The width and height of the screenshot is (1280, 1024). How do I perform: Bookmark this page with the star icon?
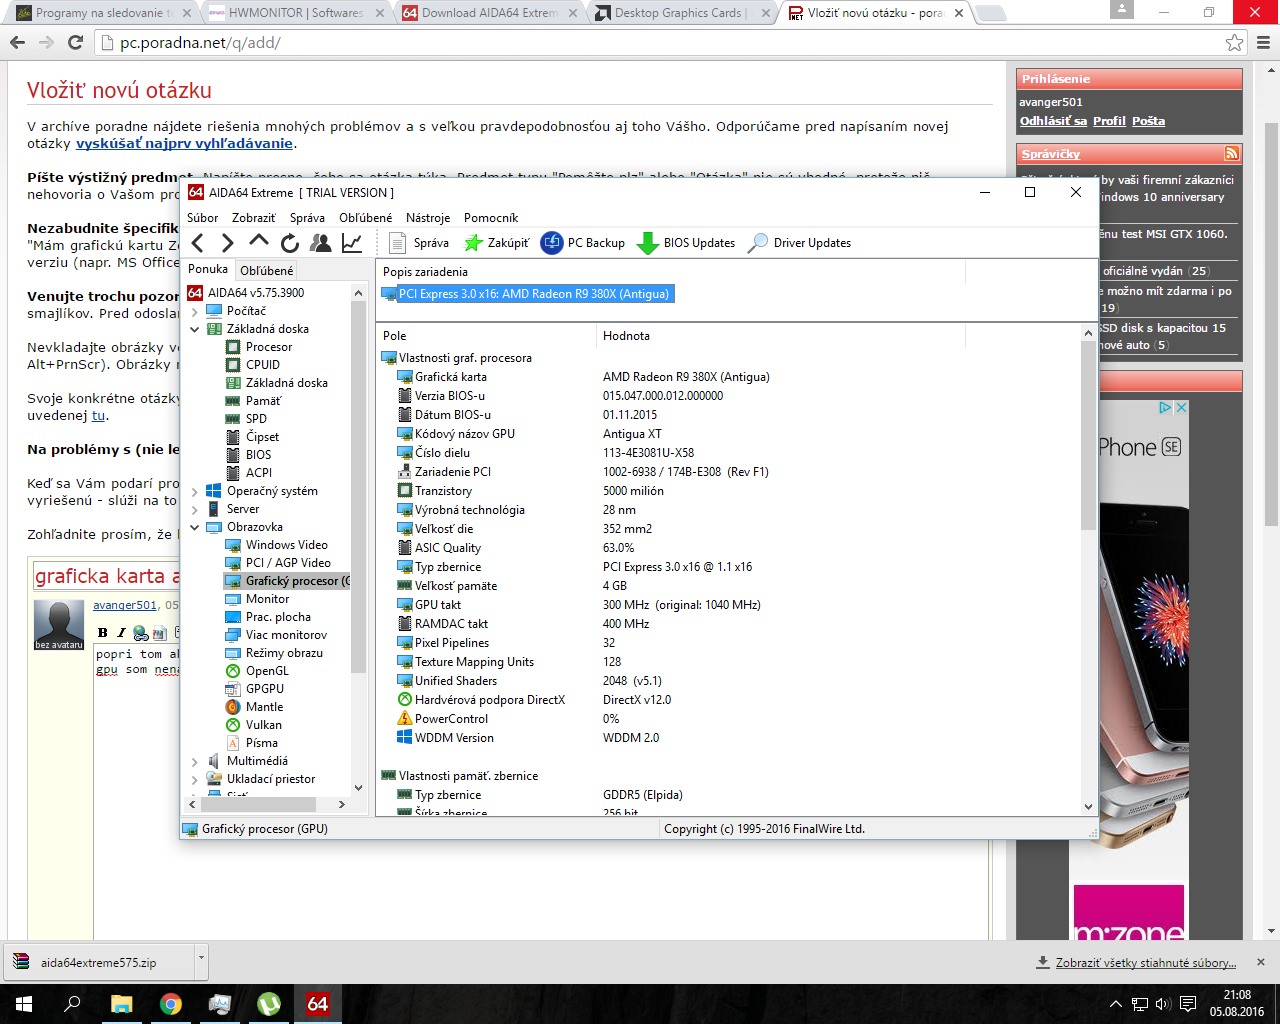(1235, 43)
